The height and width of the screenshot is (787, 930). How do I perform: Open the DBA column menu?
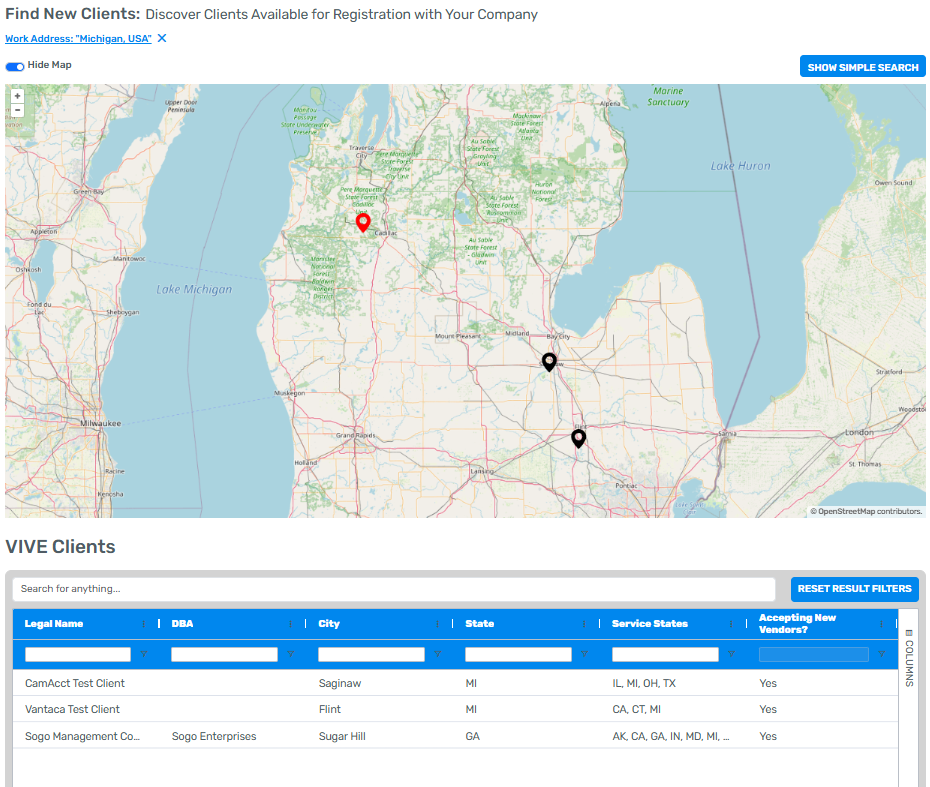pos(290,624)
